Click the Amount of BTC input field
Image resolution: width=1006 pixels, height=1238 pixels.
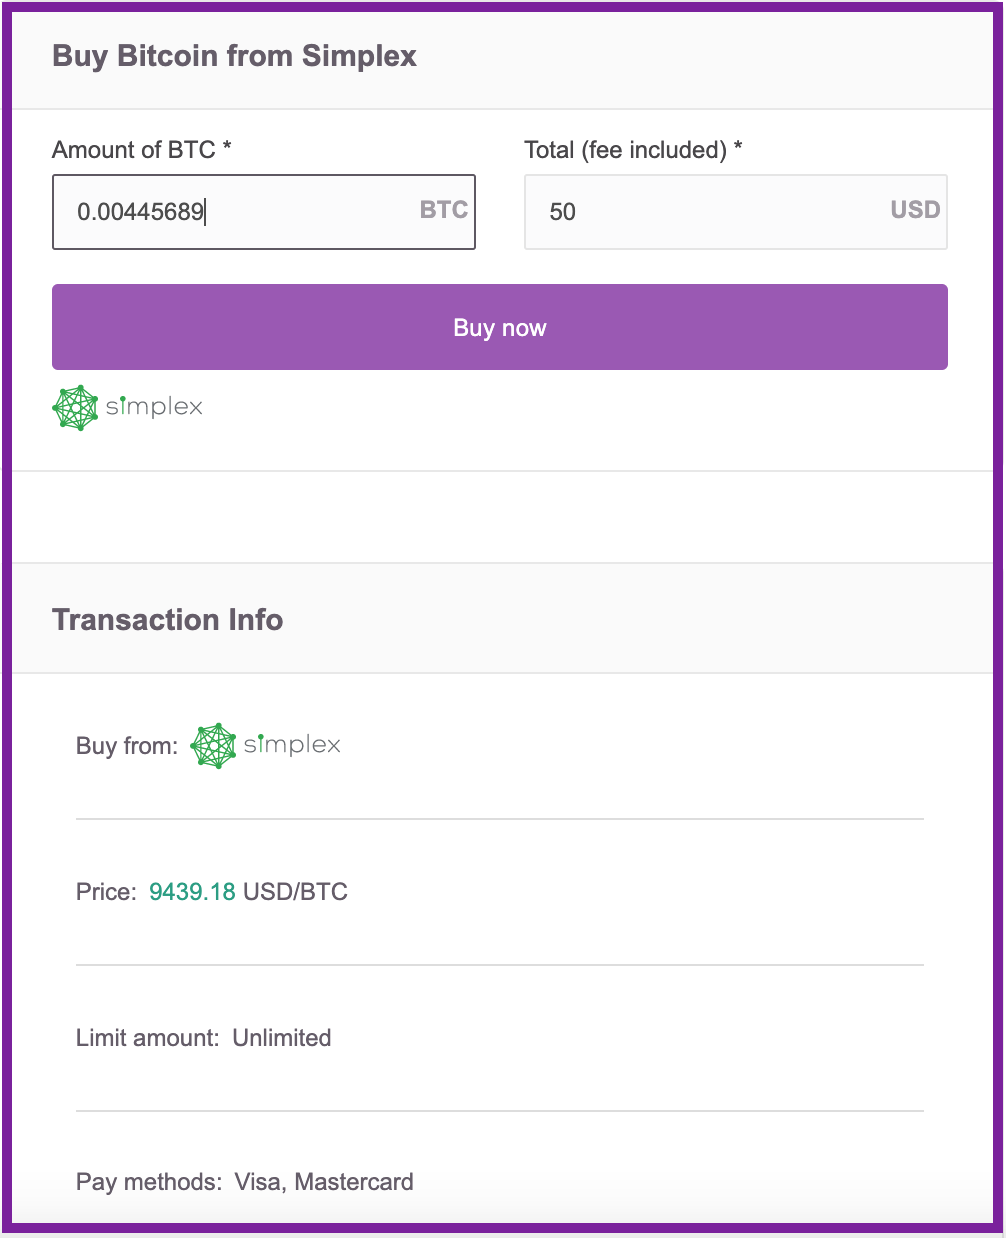point(263,212)
